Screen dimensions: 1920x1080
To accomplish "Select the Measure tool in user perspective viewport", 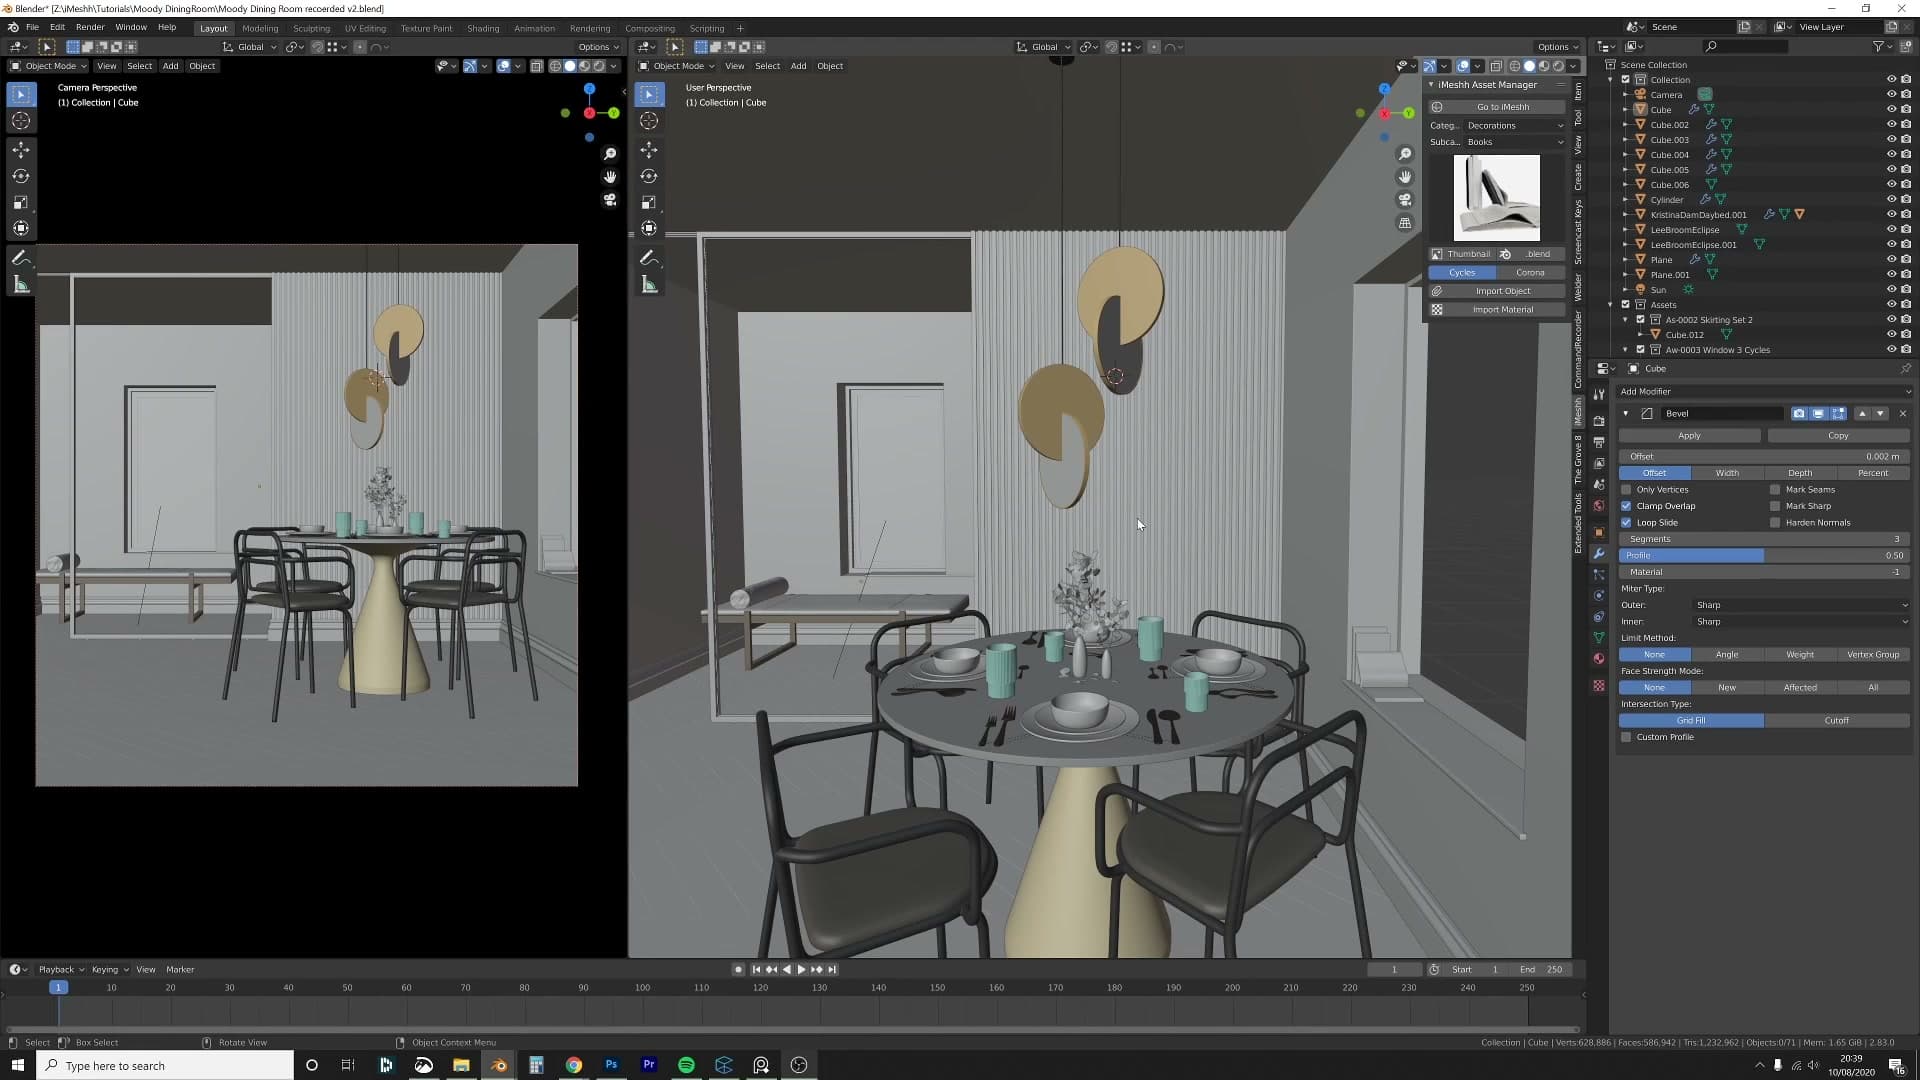I will [649, 285].
